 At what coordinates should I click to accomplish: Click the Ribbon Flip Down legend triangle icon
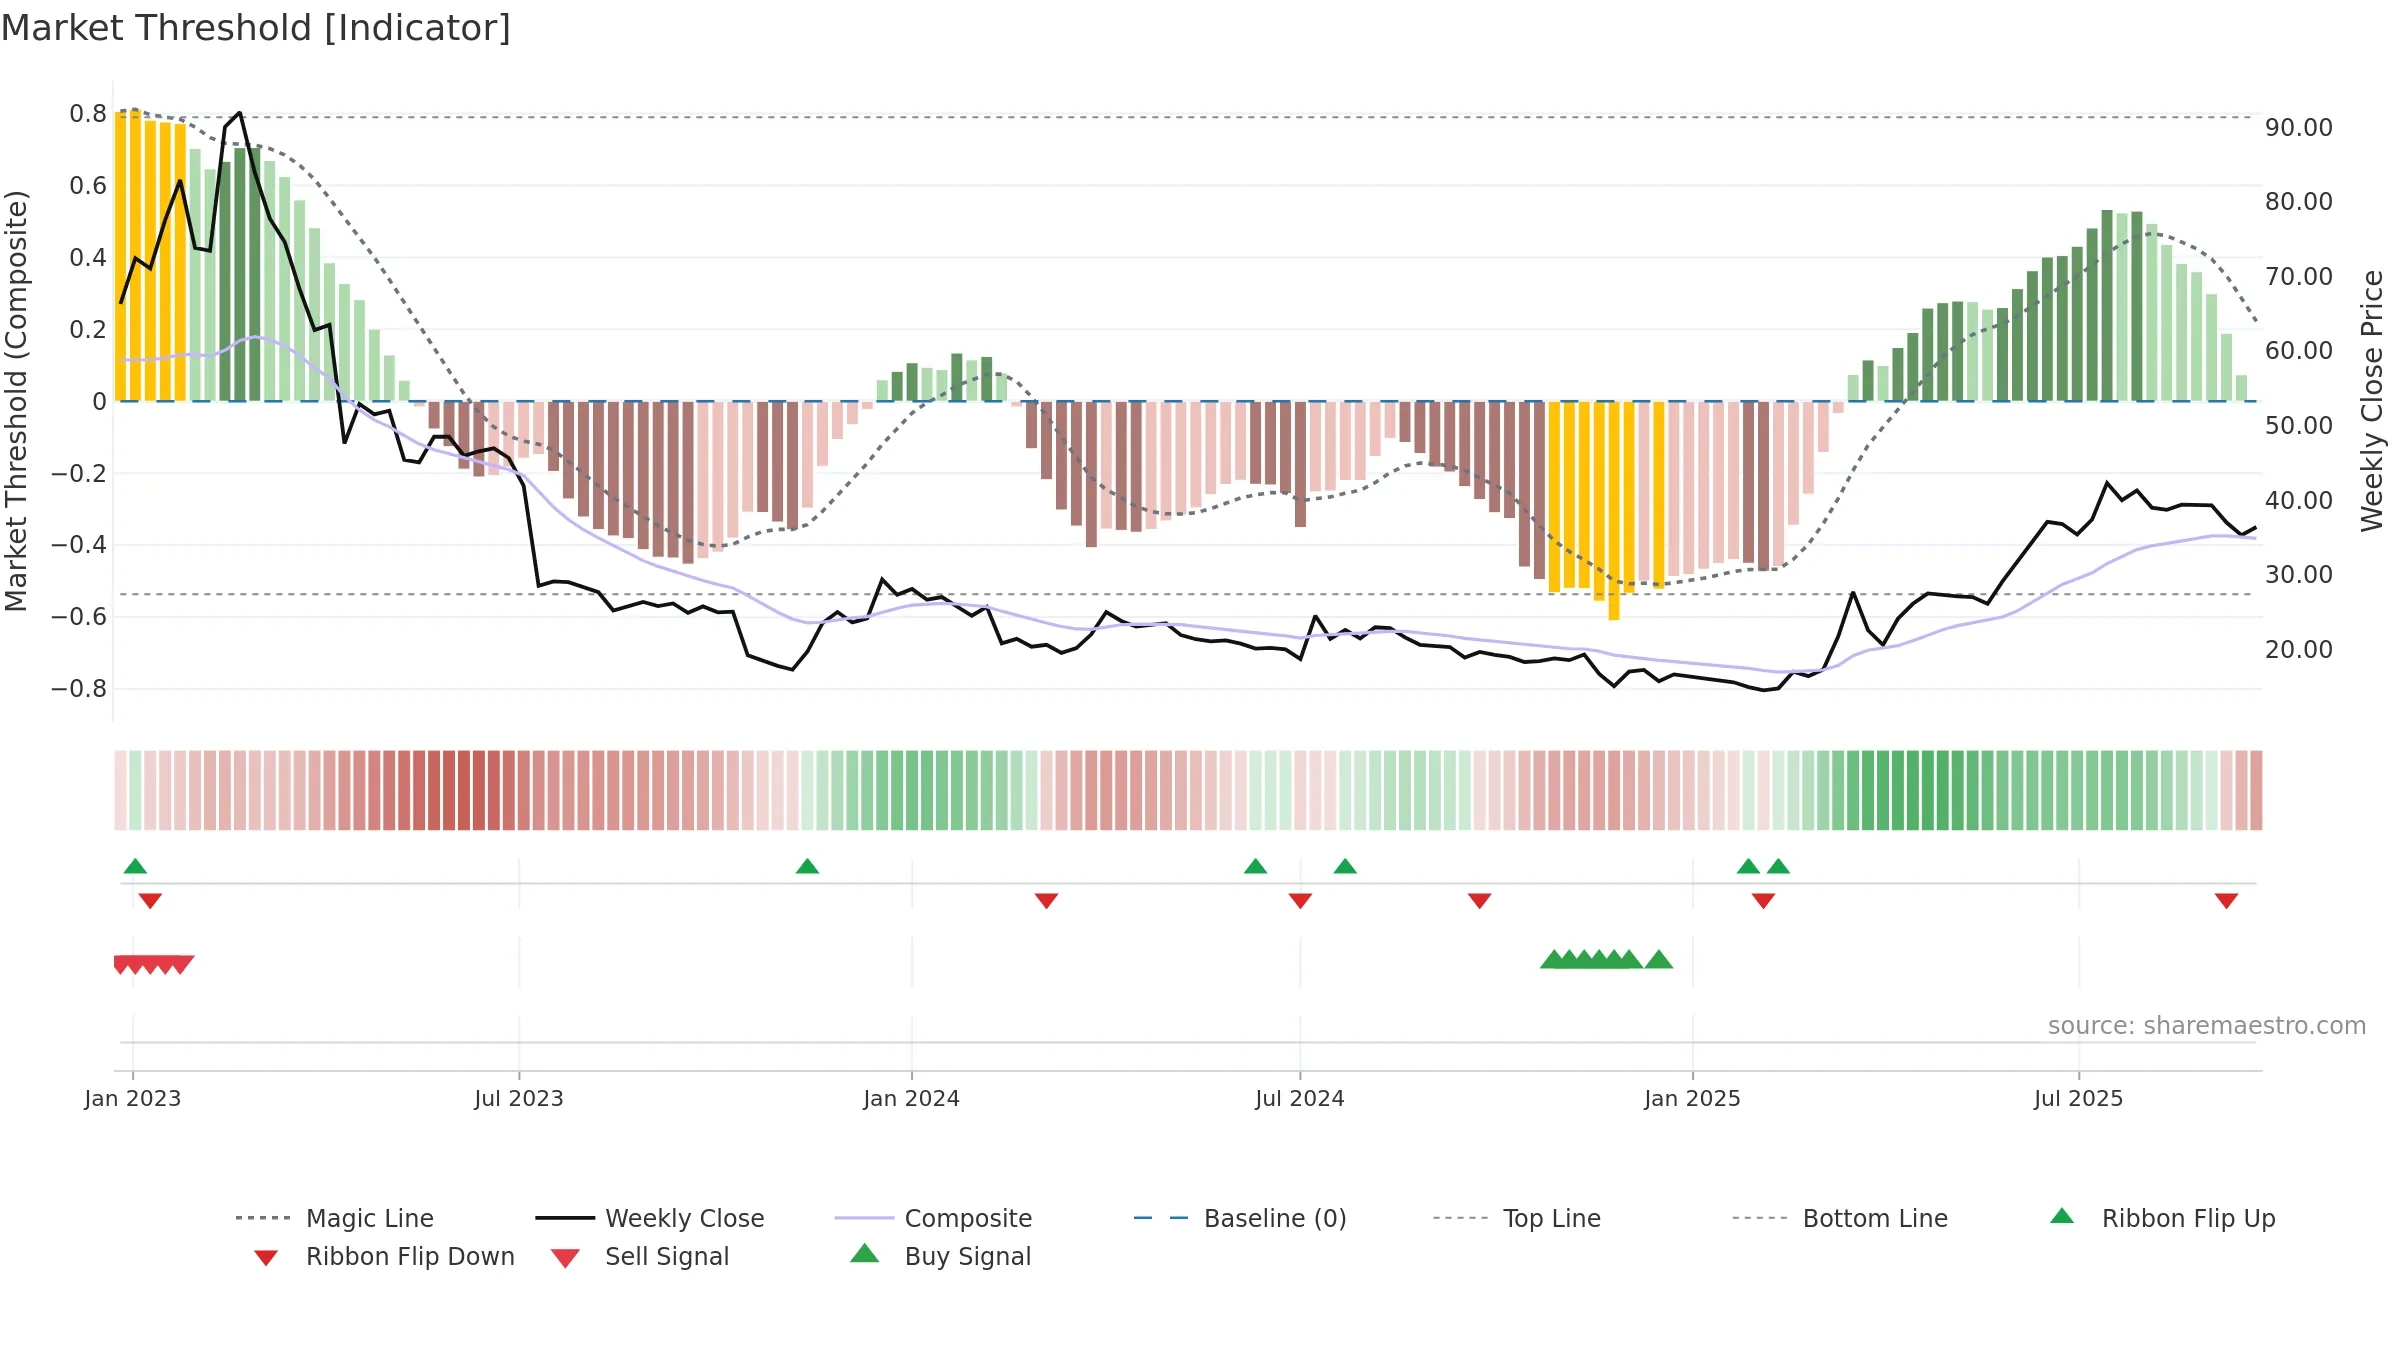(266, 1258)
